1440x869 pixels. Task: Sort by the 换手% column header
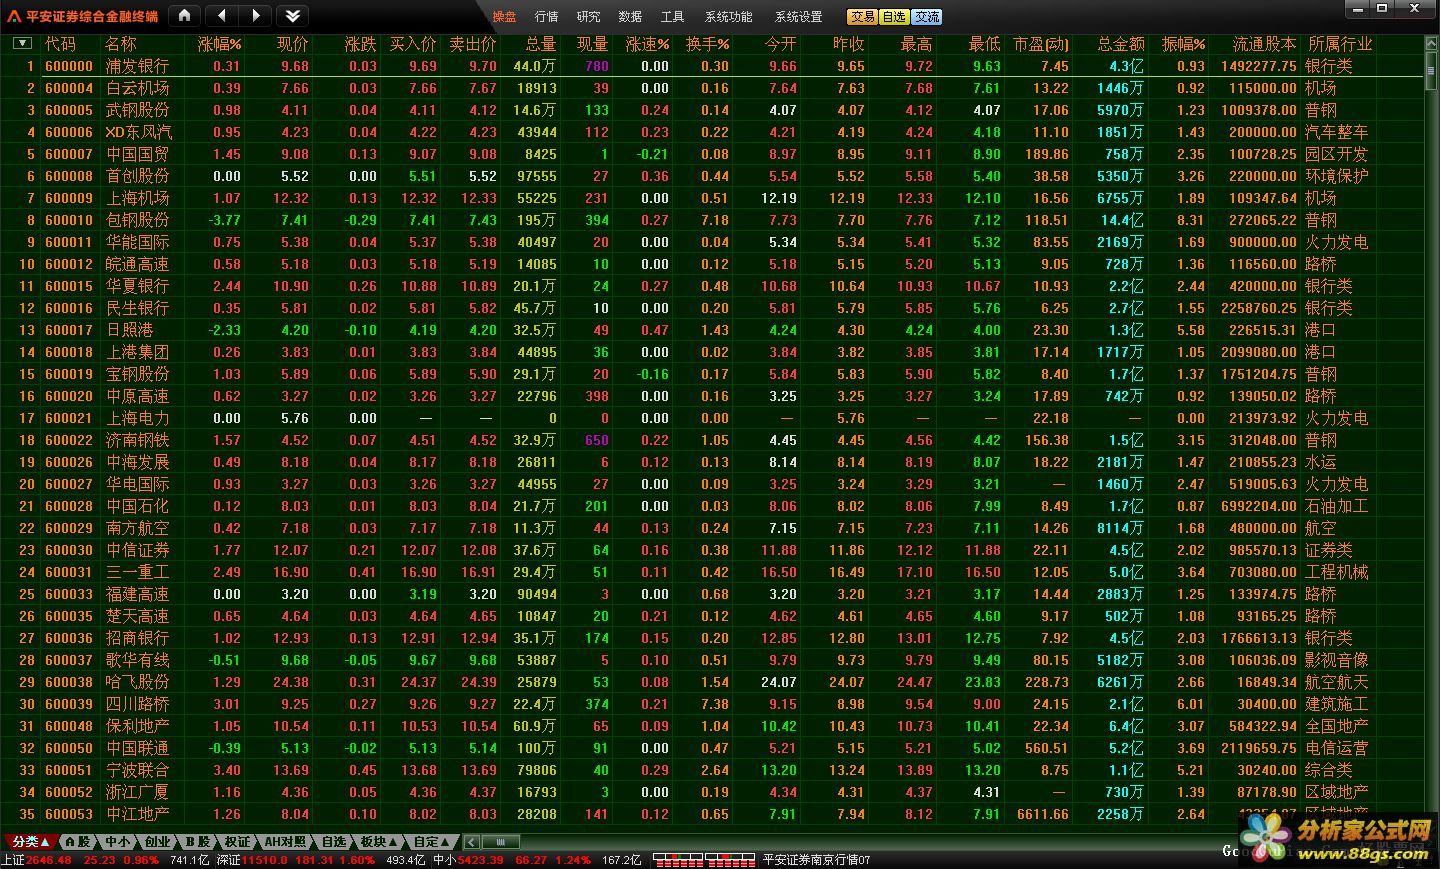point(707,44)
